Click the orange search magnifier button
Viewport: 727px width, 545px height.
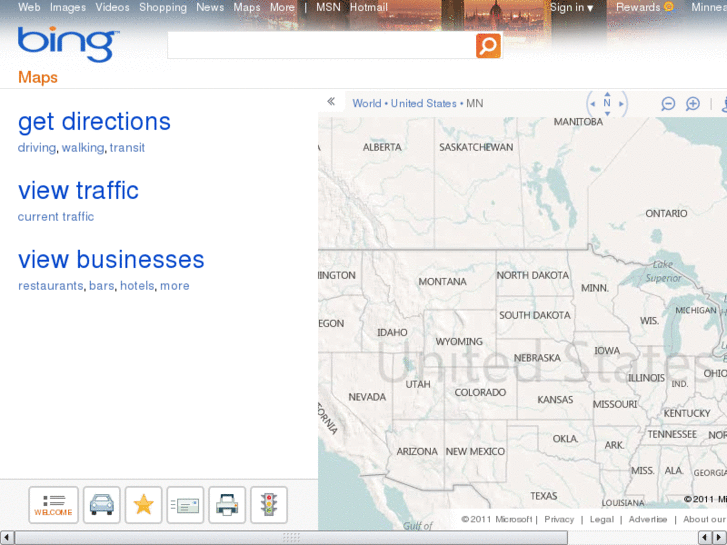pyautogui.click(x=488, y=45)
